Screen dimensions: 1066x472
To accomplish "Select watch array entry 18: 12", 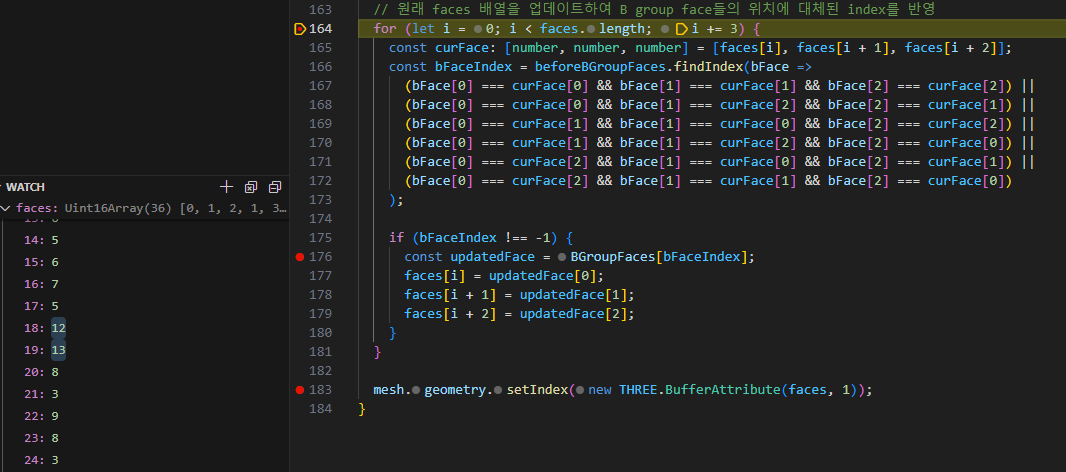I will (144, 328).
